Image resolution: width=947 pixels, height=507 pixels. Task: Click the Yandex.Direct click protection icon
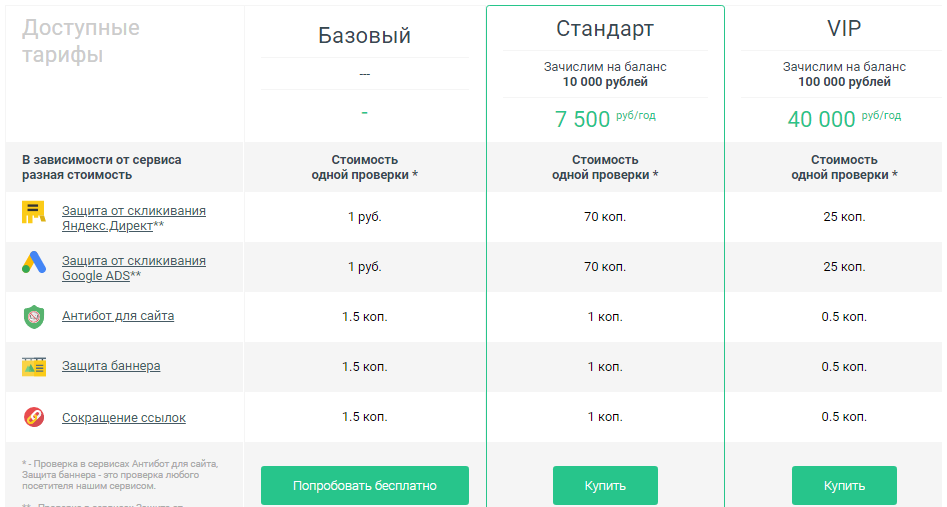click(x=34, y=212)
